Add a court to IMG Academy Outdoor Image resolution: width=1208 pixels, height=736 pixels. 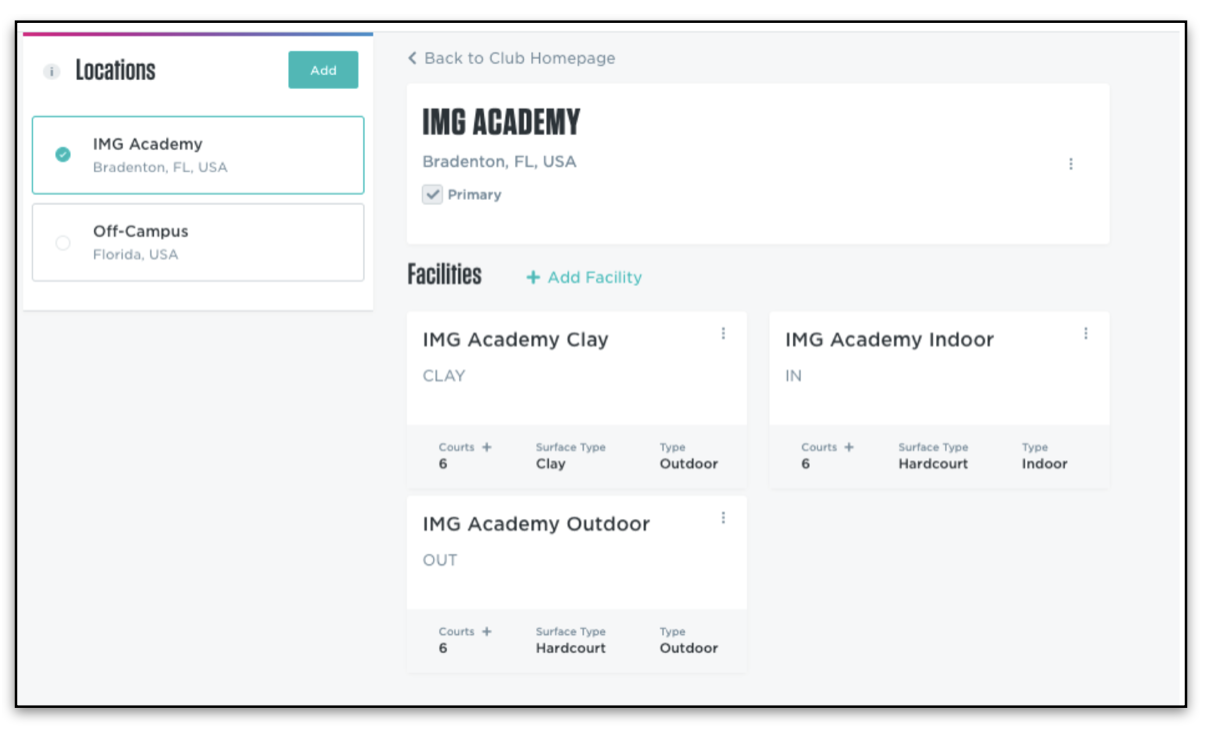point(487,631)
